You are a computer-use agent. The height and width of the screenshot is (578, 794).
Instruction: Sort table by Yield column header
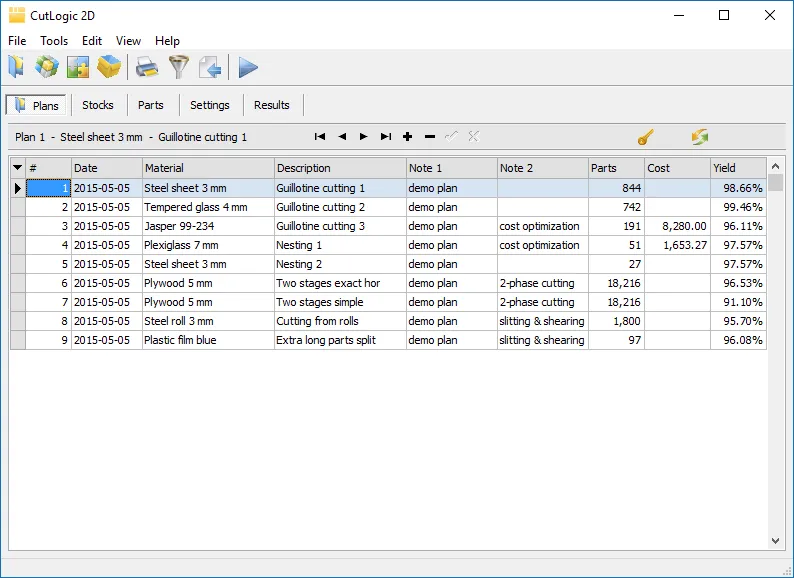click(737, 168)
